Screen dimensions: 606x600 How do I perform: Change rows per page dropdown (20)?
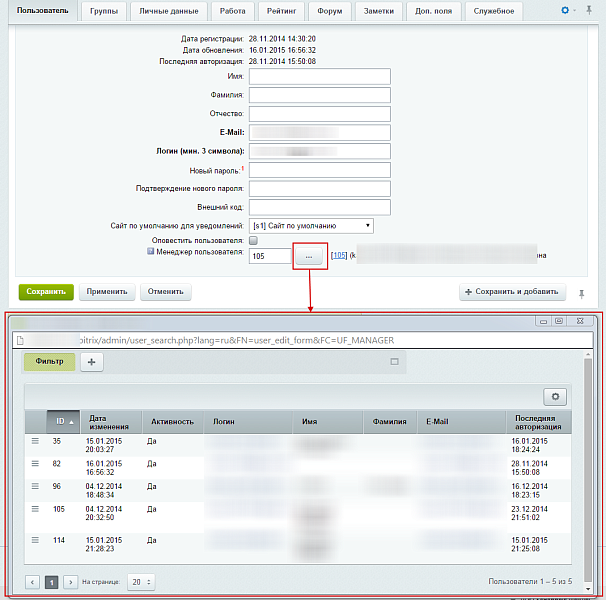[141, 581]
